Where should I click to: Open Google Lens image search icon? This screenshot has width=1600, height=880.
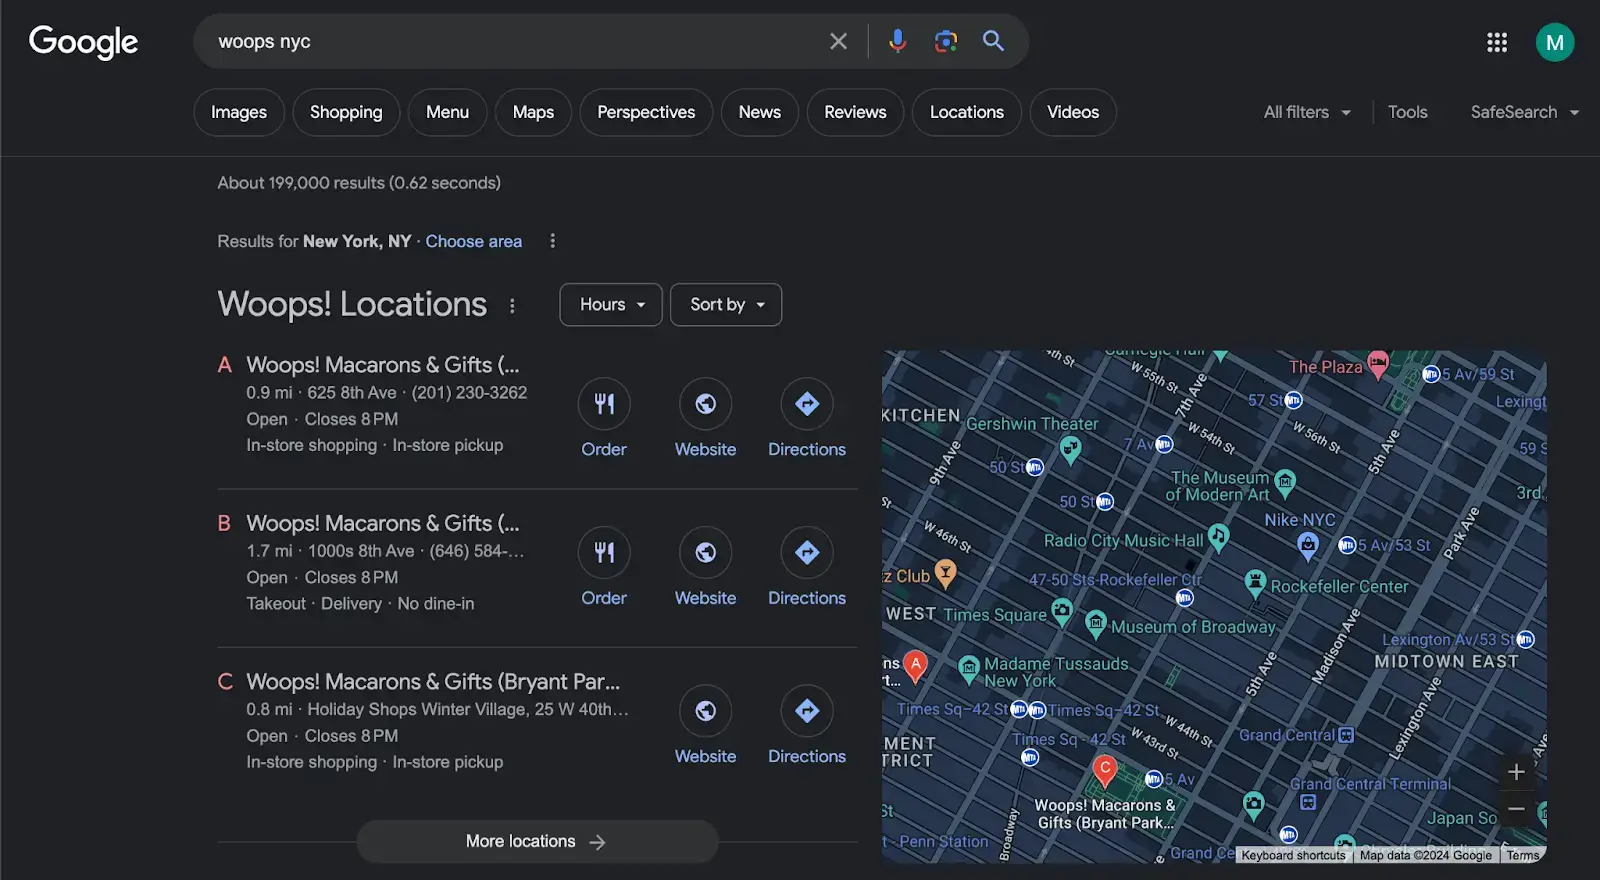(x=945, y=41)
